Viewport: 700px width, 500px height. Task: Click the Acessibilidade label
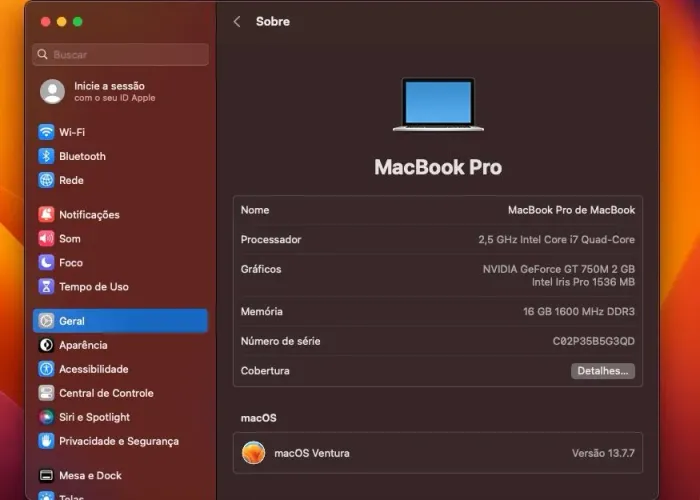tap(94, 369)
